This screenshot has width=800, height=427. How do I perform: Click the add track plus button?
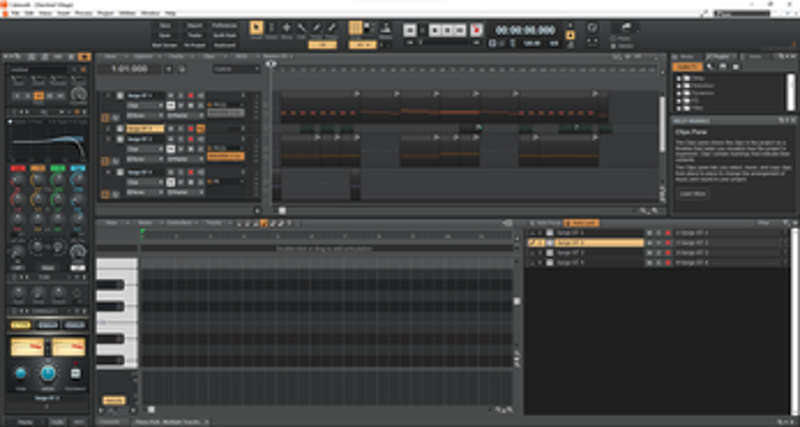[168, 69]
